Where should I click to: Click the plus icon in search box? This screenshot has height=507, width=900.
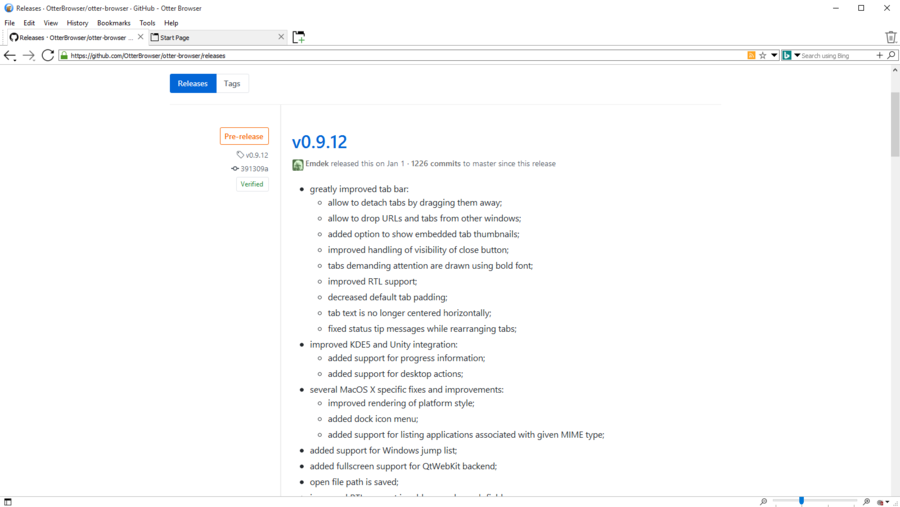tap(879, 56)
